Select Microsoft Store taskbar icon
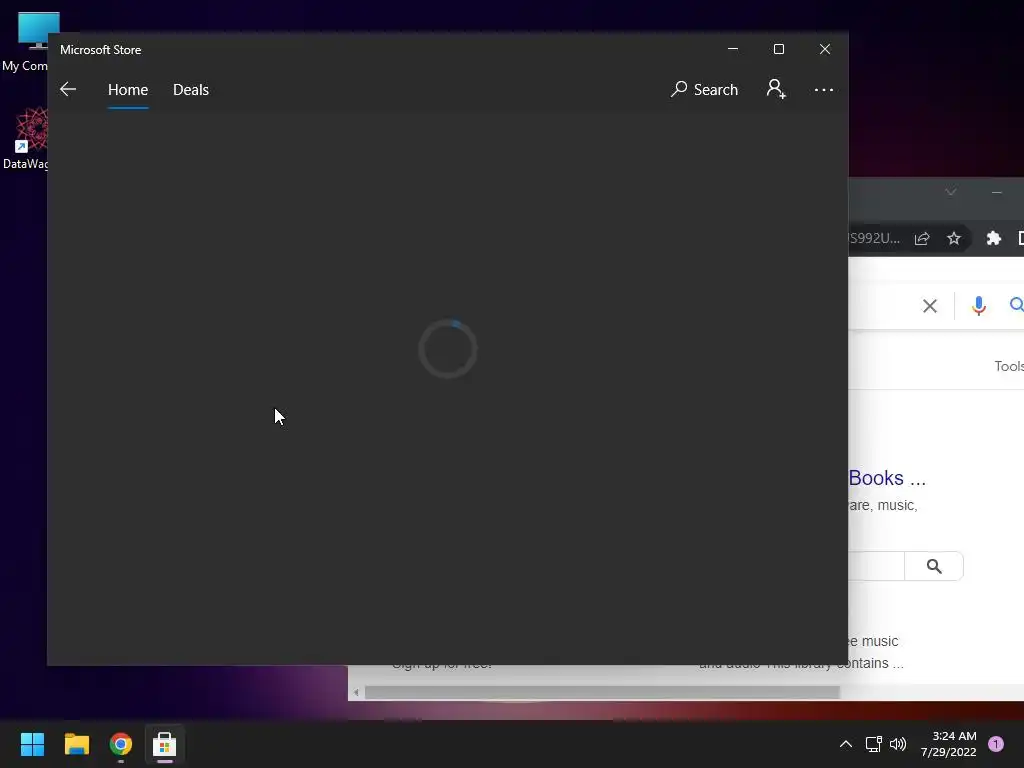The height and width of the screenshot is (768, 1024). click(x=165, y=744)
